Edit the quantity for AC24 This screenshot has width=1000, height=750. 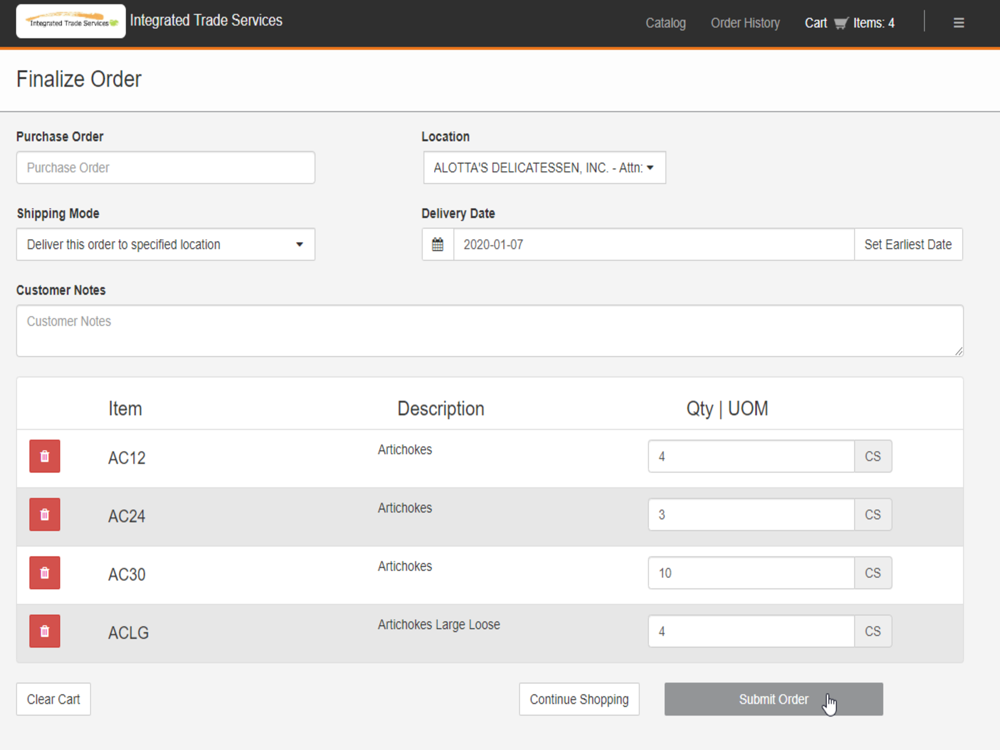coord(751,515)
